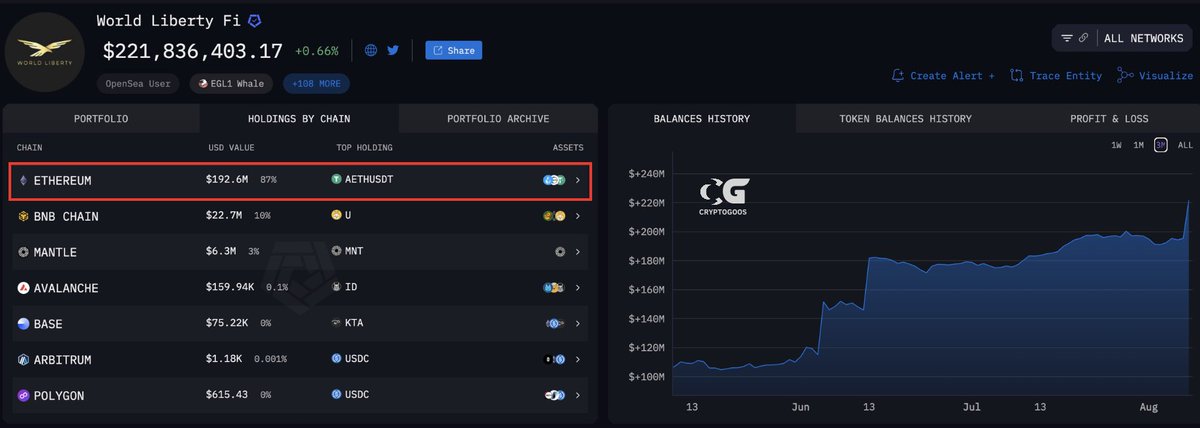
Task: Click the chart's latest peak near $220M
Action: [x=1188, y=201]
